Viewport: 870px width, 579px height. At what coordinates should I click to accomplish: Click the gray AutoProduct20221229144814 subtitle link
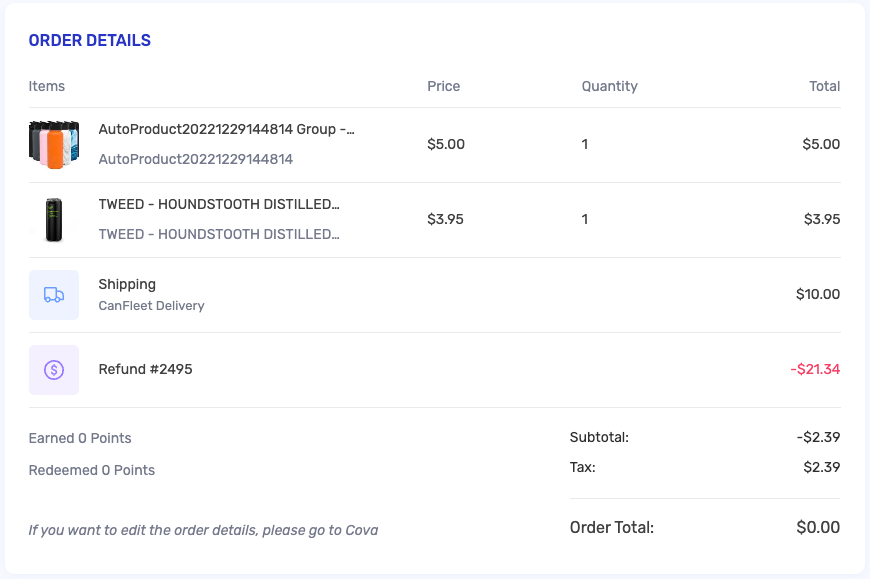196,159
